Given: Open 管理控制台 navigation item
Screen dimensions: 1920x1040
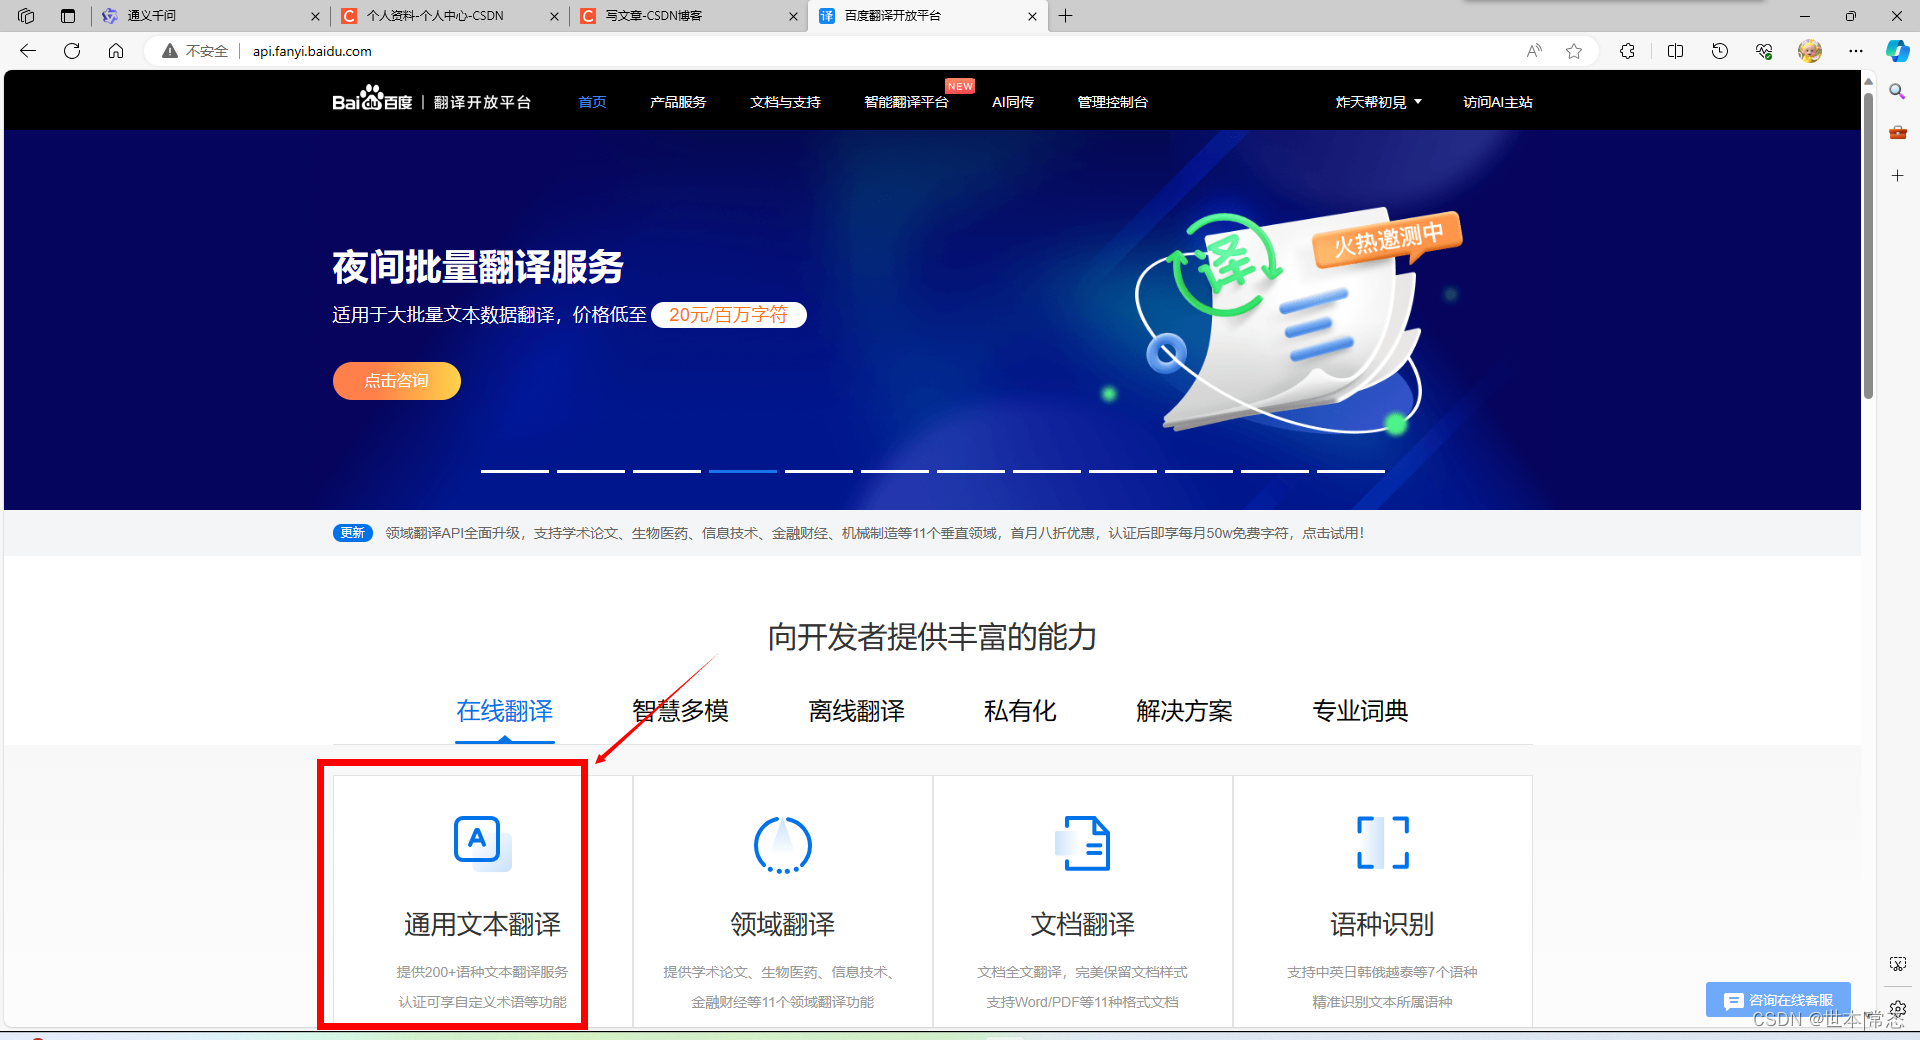Looking at the screenshot, I should click(x=1112, y=102).
